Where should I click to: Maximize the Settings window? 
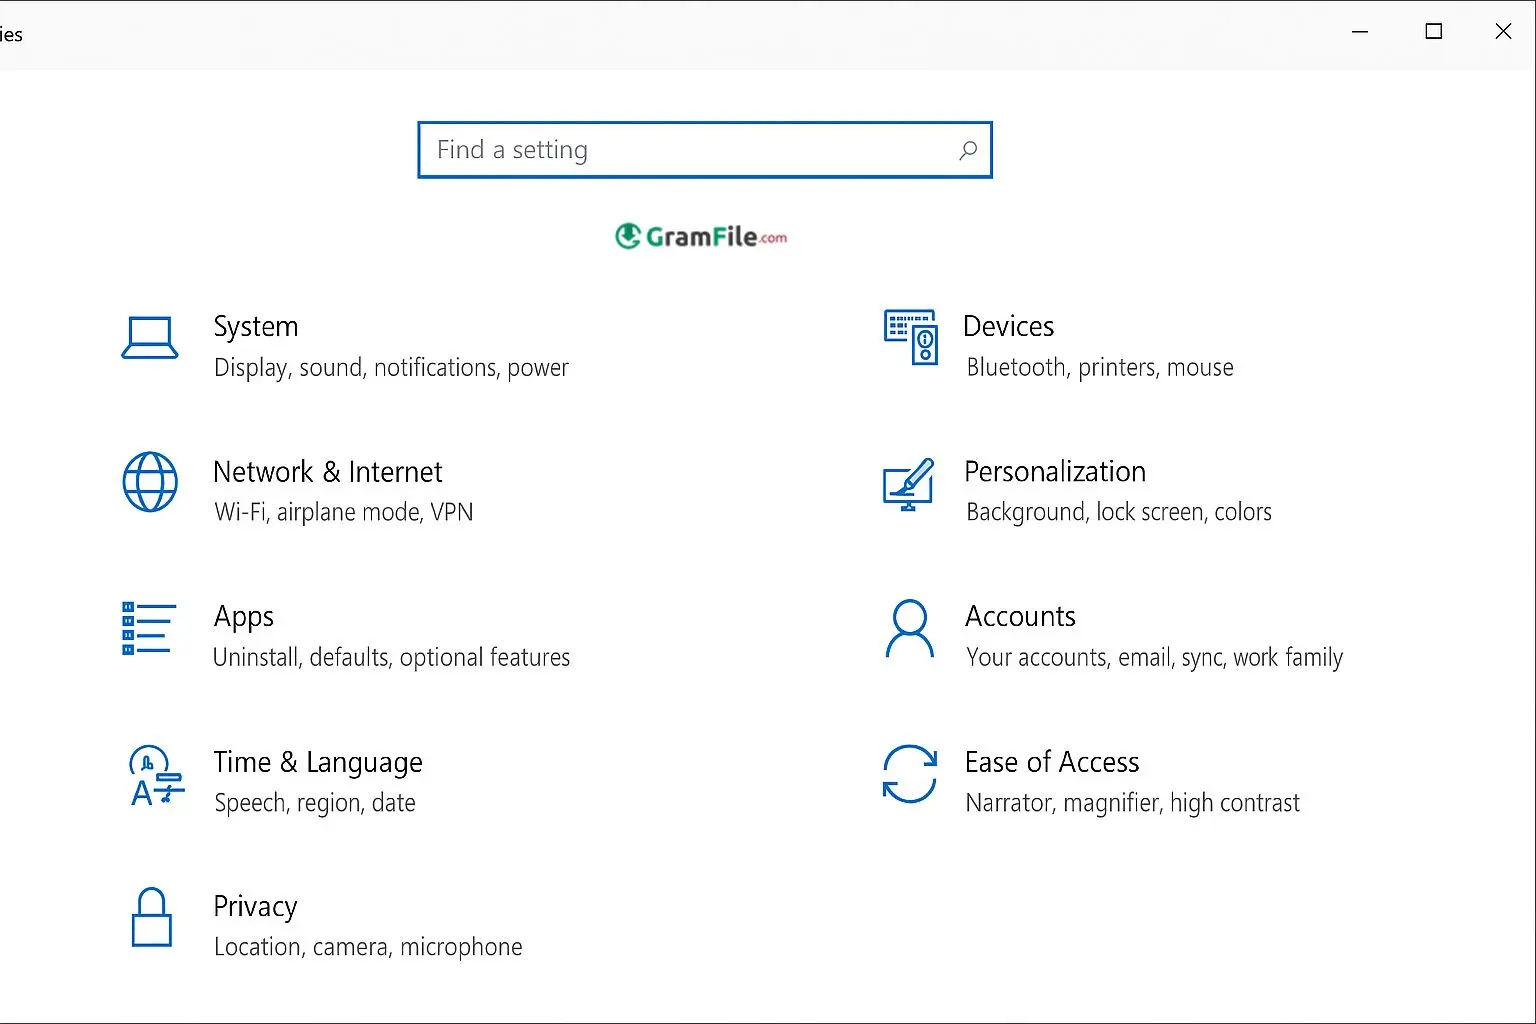[x=1433, y=32]
